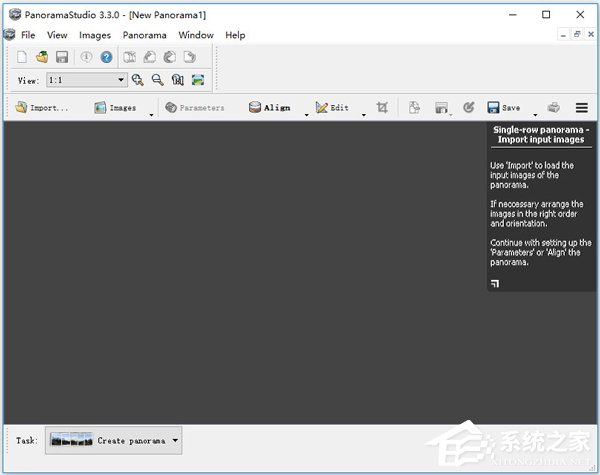Click the rotate left icon
Viewport: 600px width, 475px height.
tap(150, 57)
